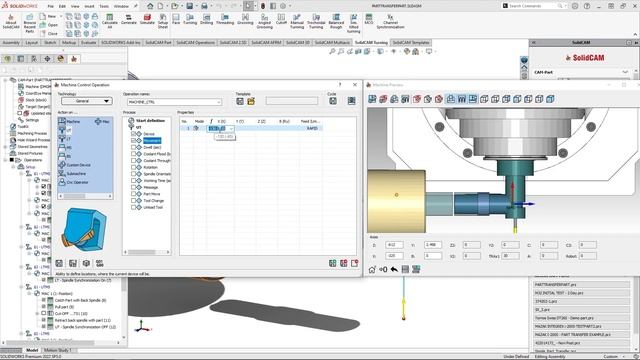
Task: Open the Window menu
Action: [121, 6]
